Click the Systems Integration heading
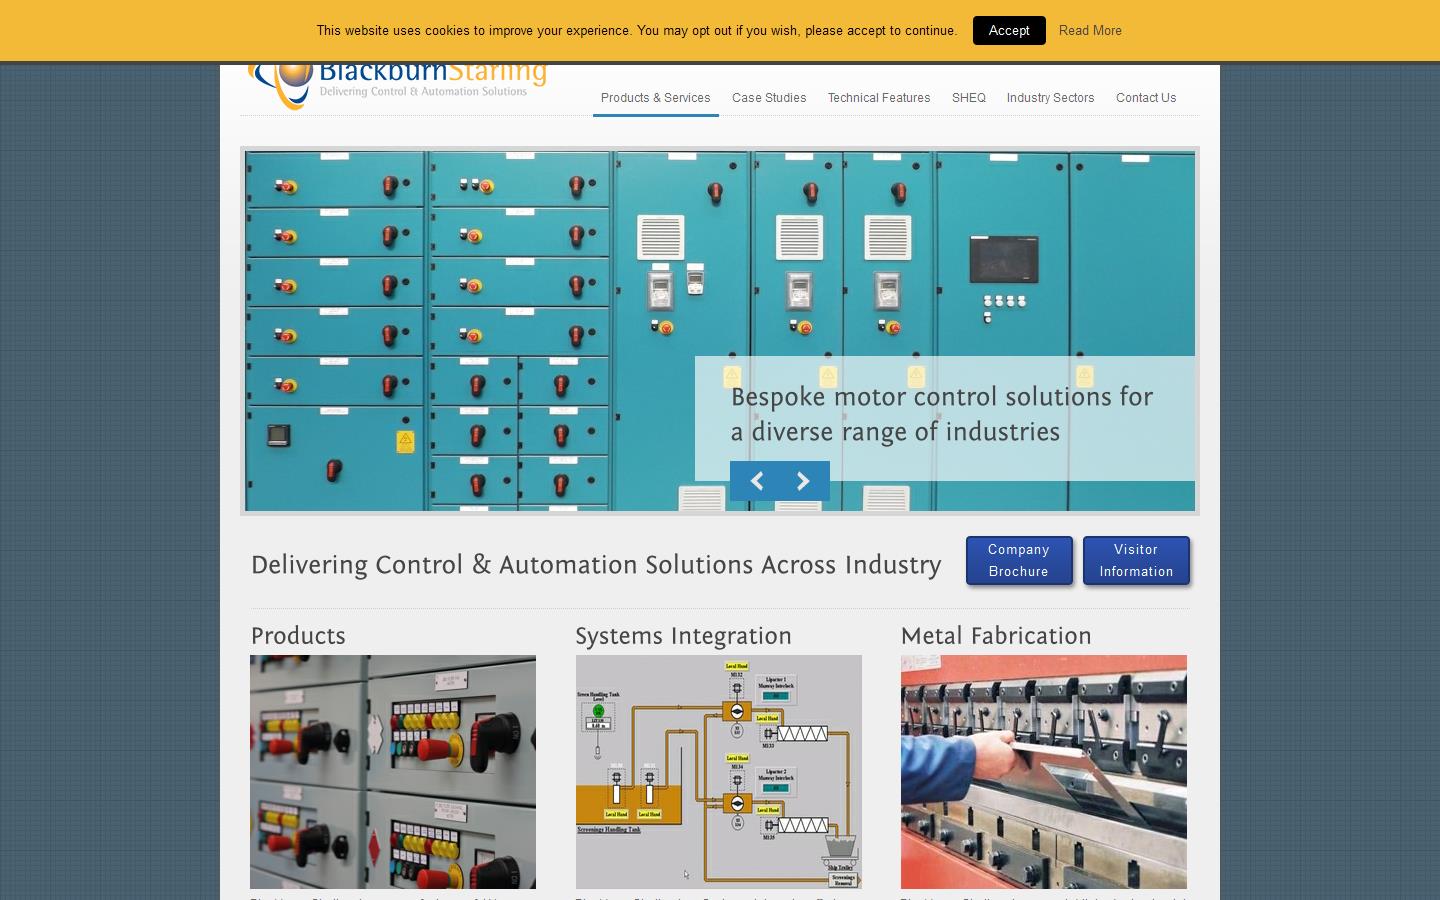 click(x=683, y=636)
